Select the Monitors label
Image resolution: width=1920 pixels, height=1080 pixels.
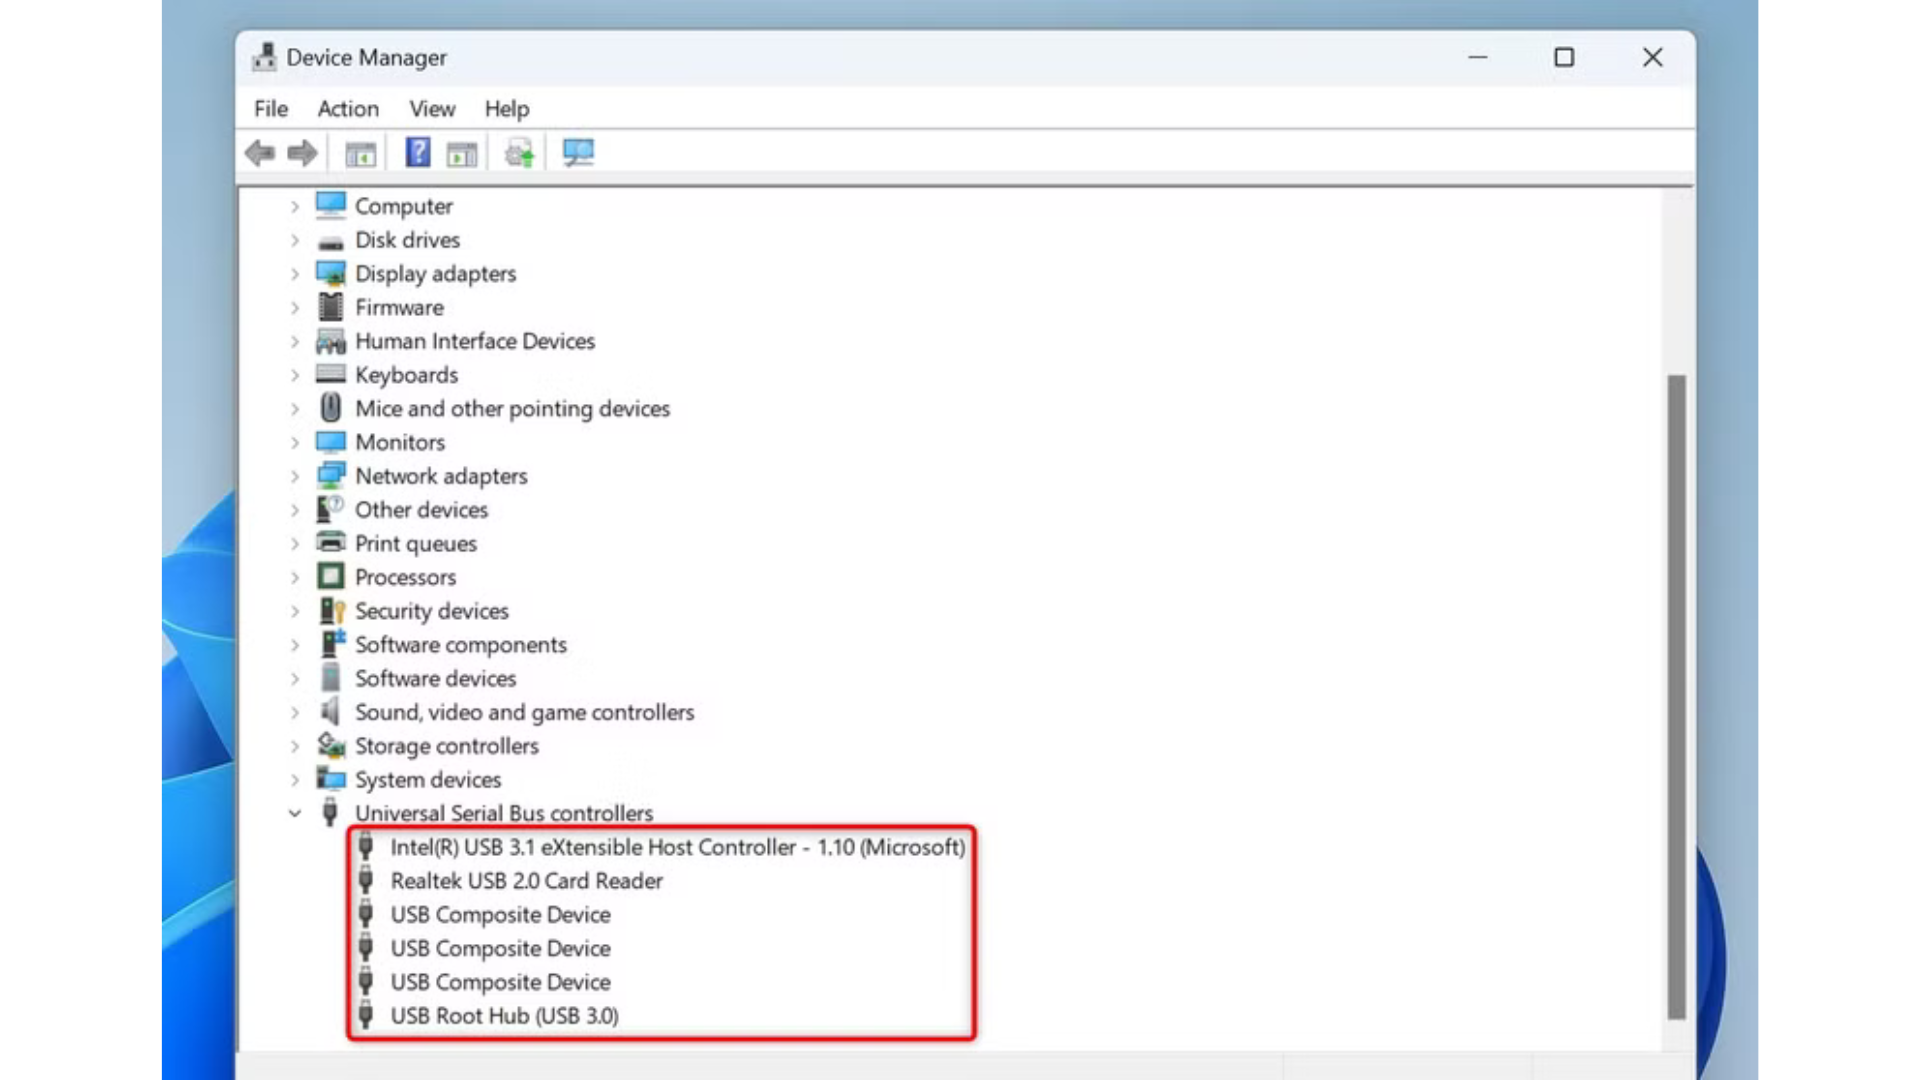(x=400, y=442)
